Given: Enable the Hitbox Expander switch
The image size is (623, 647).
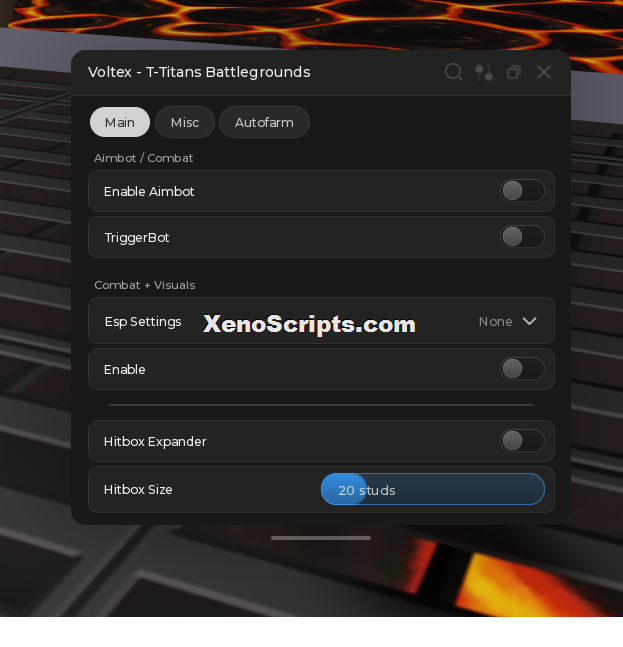Looking at the screenshot, I should 522,441.
